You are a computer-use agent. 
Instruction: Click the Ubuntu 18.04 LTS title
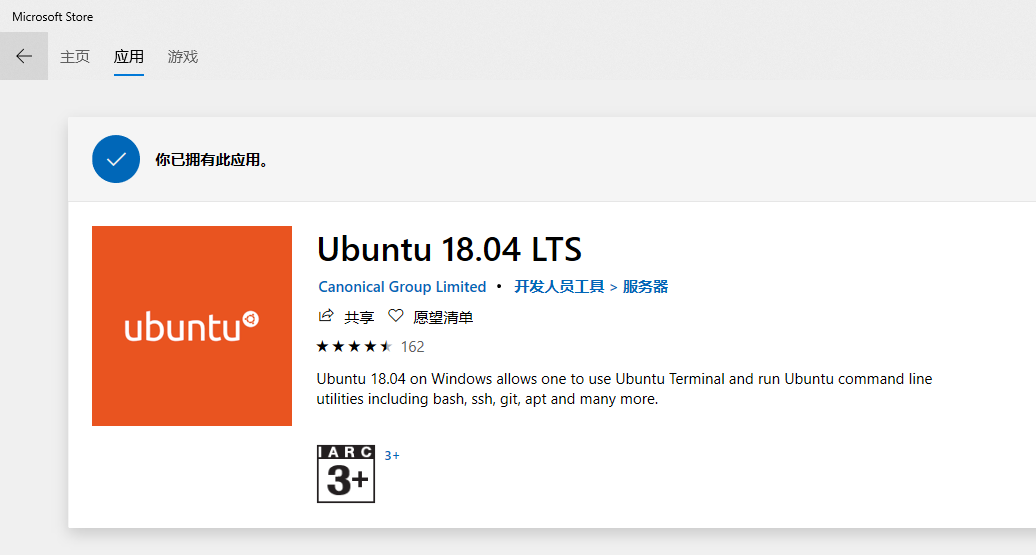(449, 248)
